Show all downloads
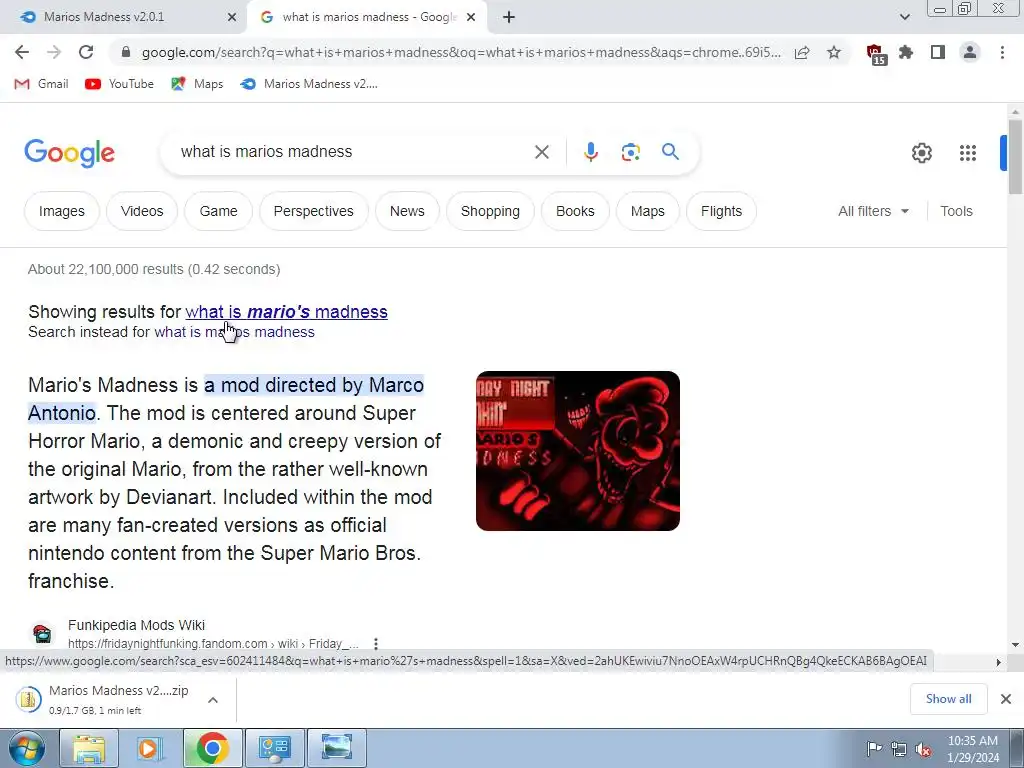This screenshot has width=1024, height=768. [948, 699]
